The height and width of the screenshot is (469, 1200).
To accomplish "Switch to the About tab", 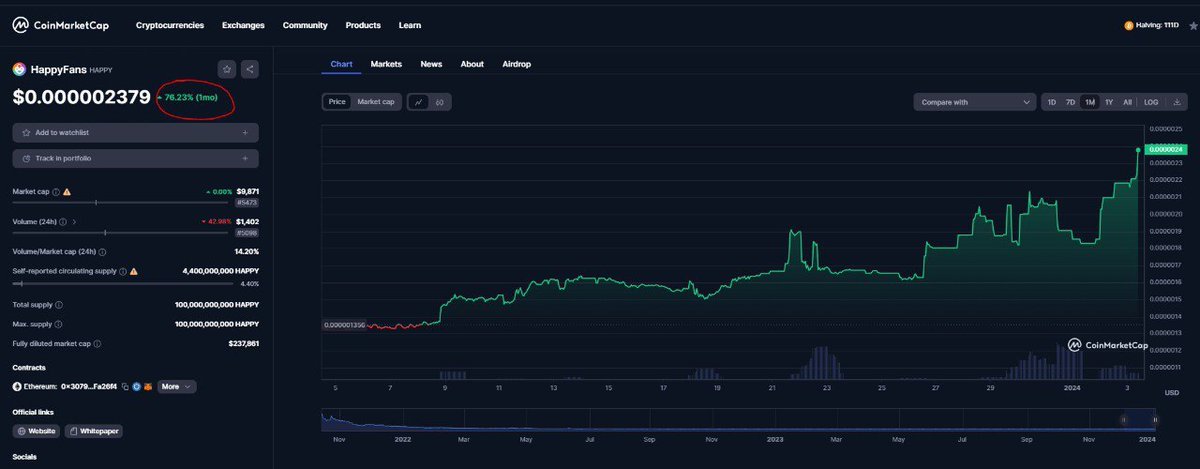I will 472,64.
